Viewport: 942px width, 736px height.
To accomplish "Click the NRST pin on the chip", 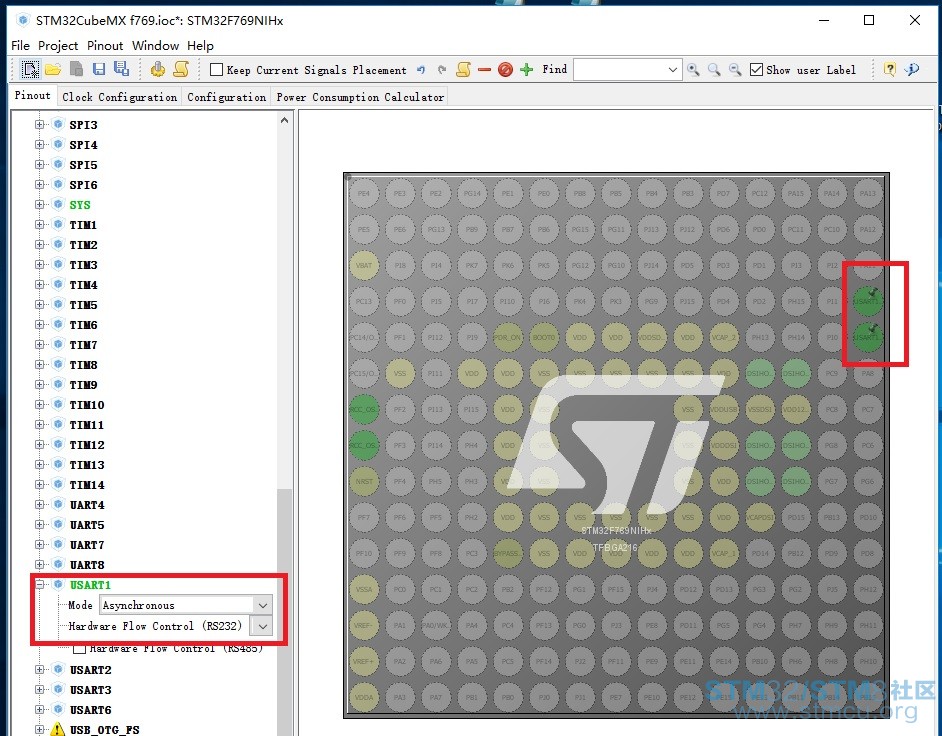I will [x=363, y=481].
